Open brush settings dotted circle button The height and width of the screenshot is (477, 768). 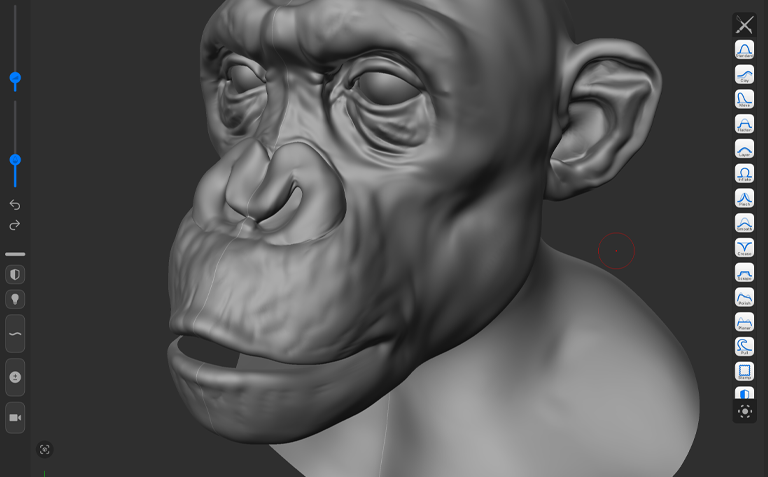click(x=744, y=411)
